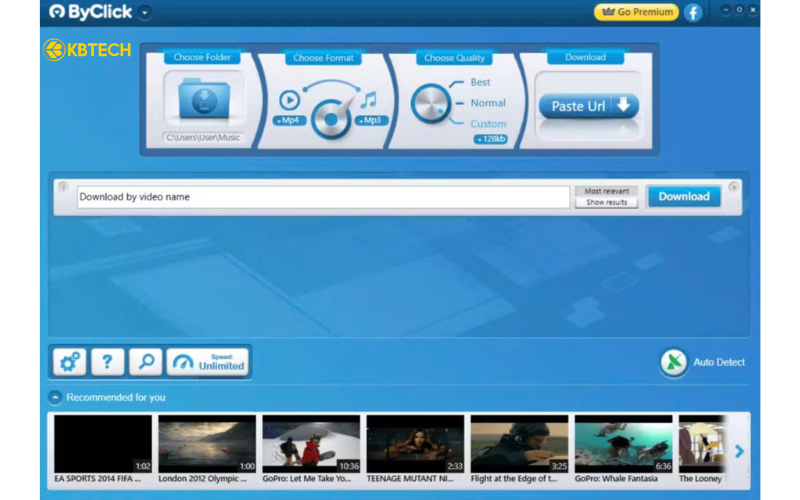Collapse the Recommended for you section
Screen dimensions: 800x500
pyautogui.click(x=55, y=397)
